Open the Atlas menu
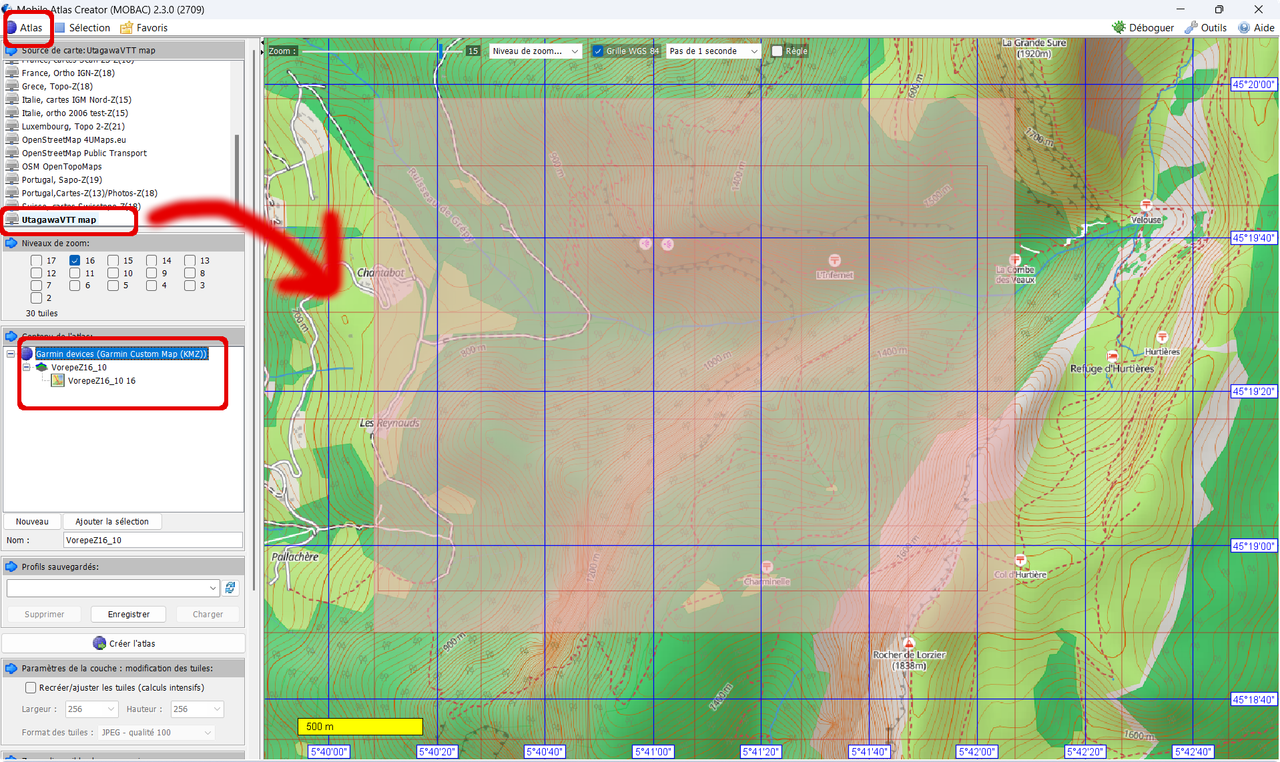This screenshot has width=1280, height=762. coord(24,28)
